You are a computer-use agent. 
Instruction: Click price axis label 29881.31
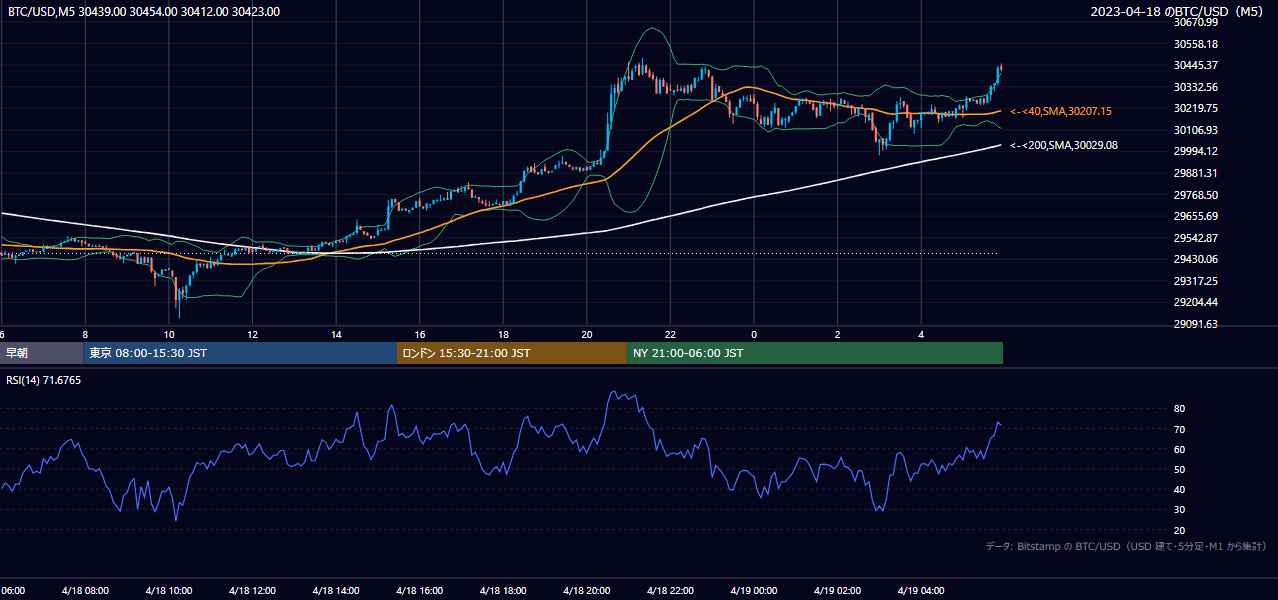click(x=1195, y=173)
